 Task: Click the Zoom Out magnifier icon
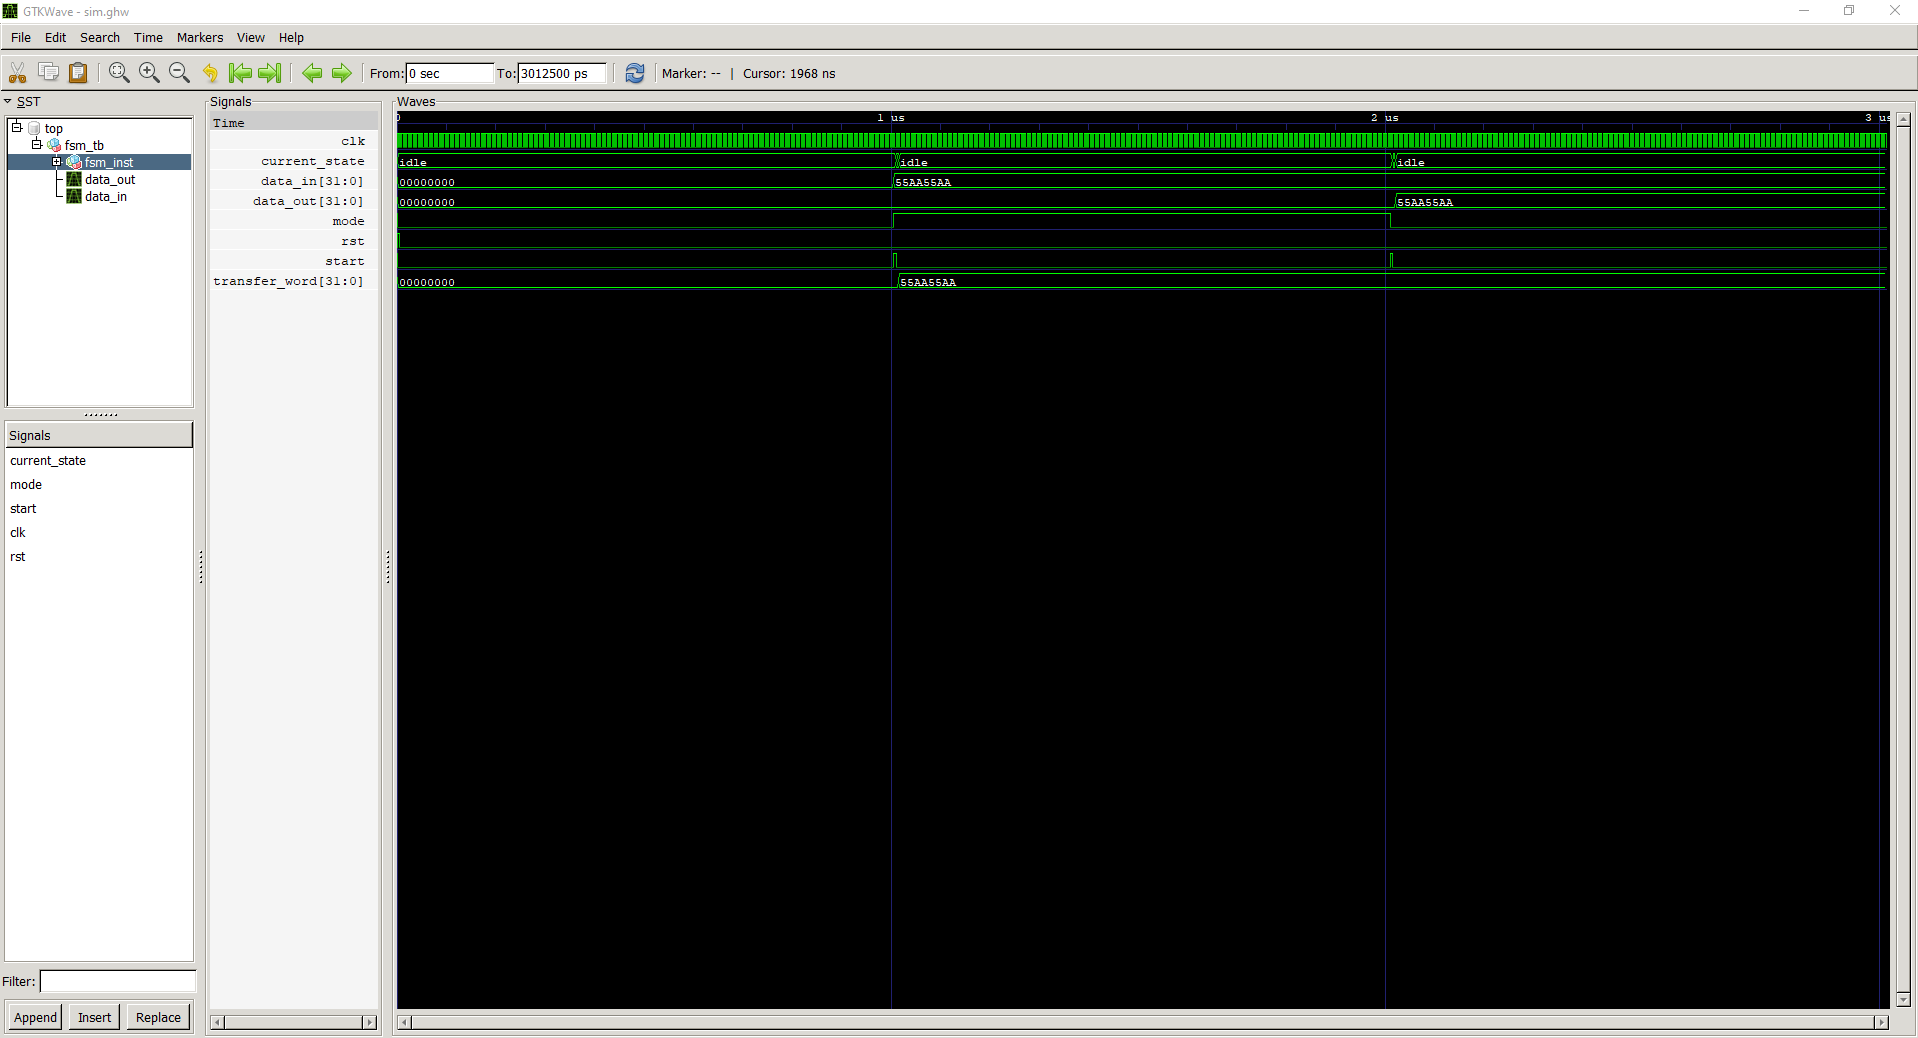pos(179,73)
